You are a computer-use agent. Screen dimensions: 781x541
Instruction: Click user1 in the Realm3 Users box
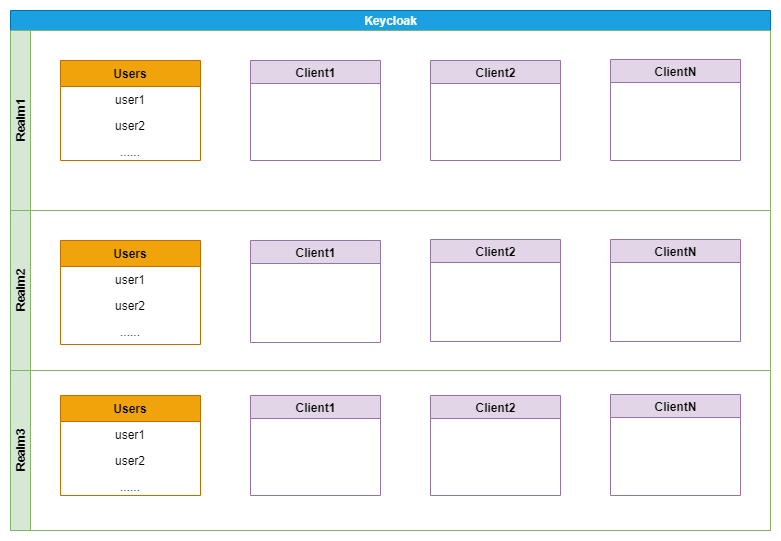coord(130,434)
